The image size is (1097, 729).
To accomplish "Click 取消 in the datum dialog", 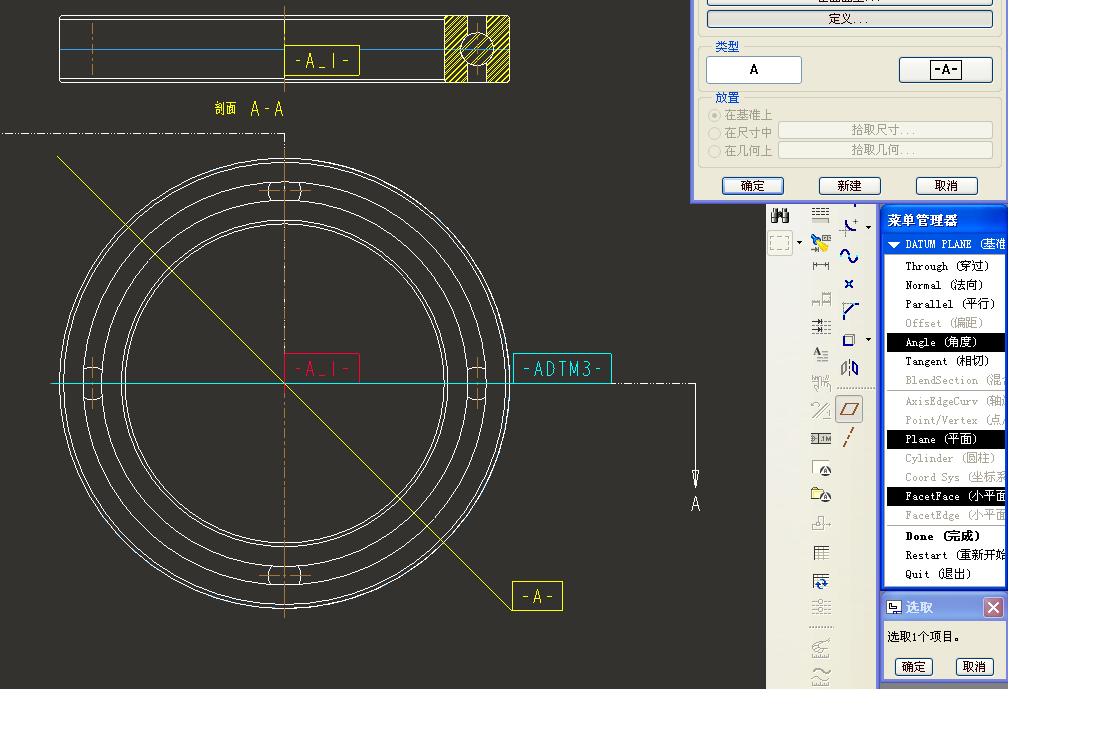I will (x=946, y=185).
